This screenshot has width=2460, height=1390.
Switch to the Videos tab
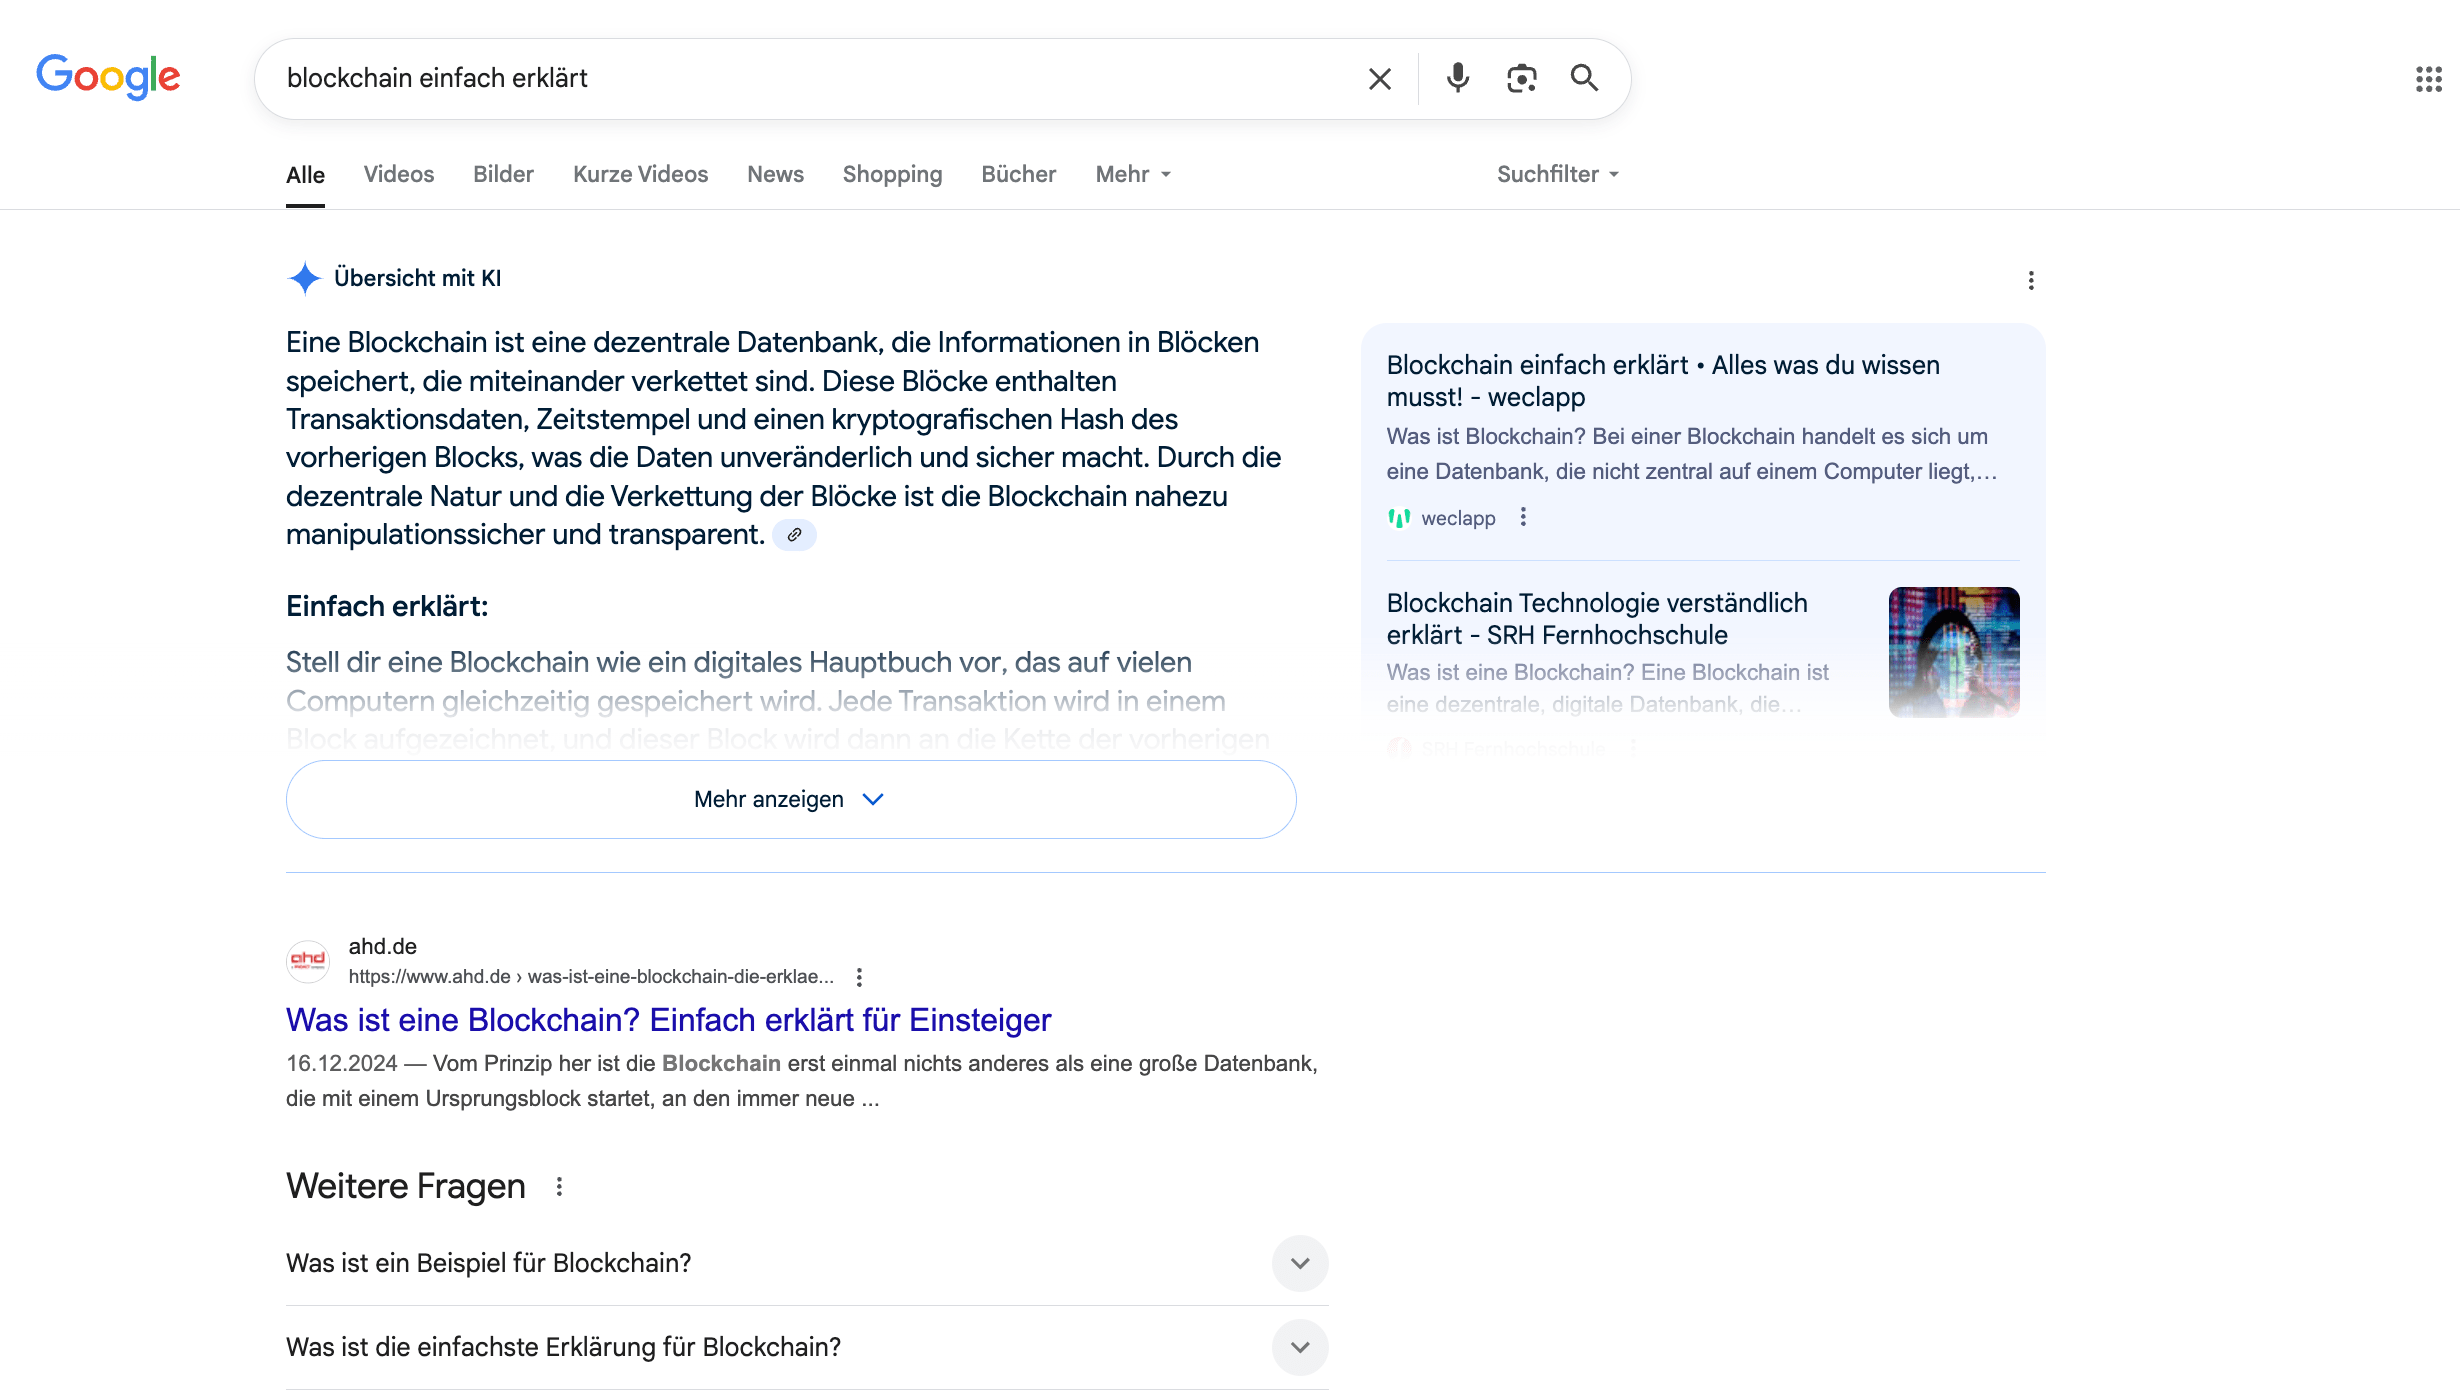pyautogui.click(x=399, y=174)
